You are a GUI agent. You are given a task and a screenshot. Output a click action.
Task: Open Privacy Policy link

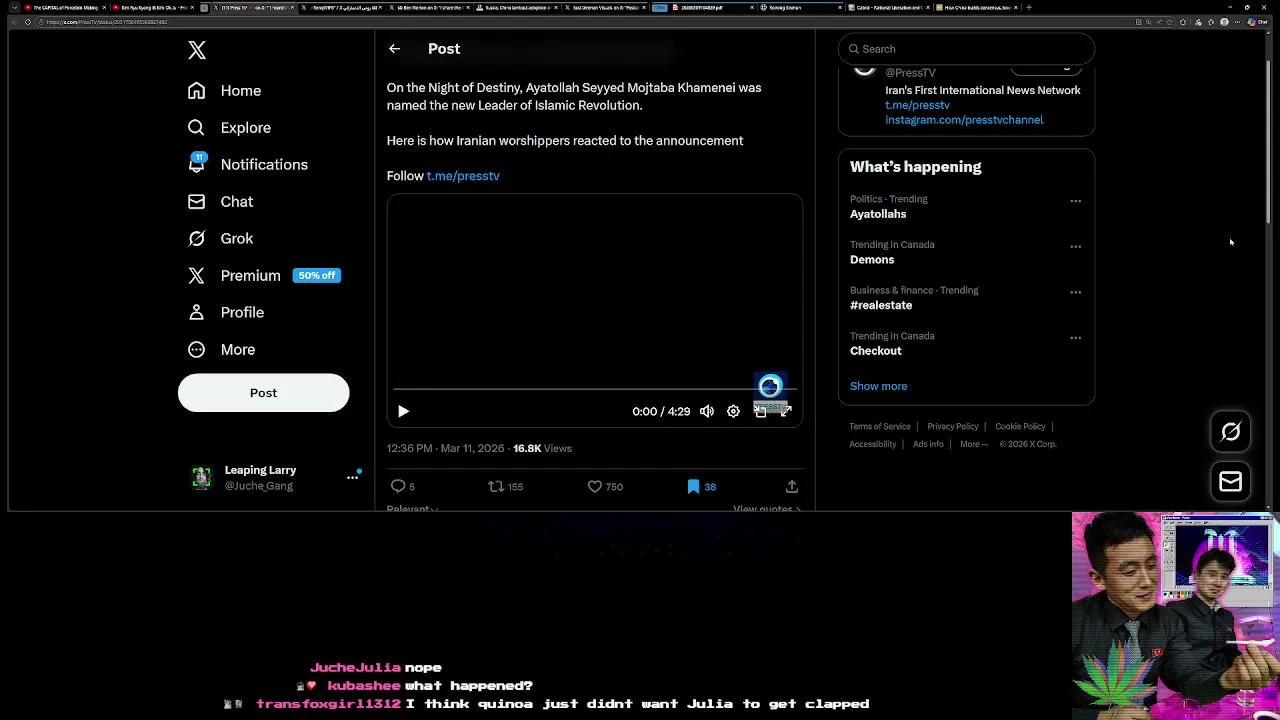[x=953, y=427]
